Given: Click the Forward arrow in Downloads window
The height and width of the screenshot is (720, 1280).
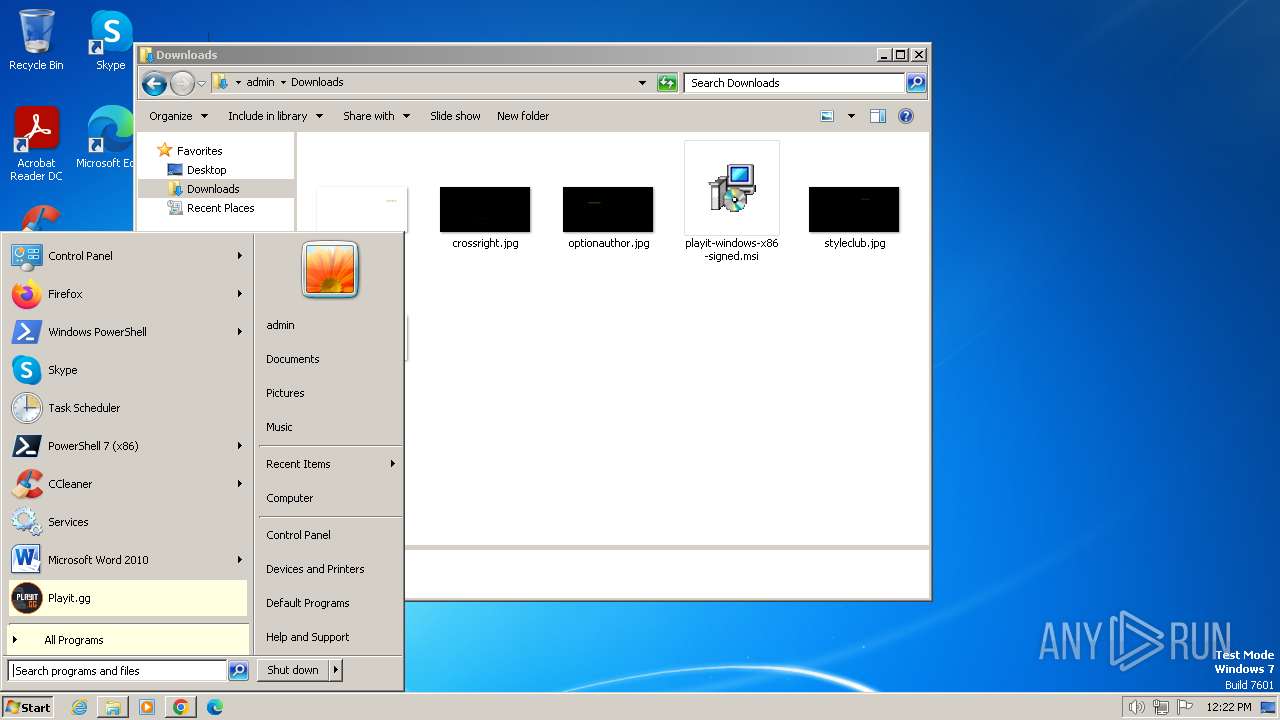Looking at the screenshot, I should pyautogui.click(x=182, y=83).
